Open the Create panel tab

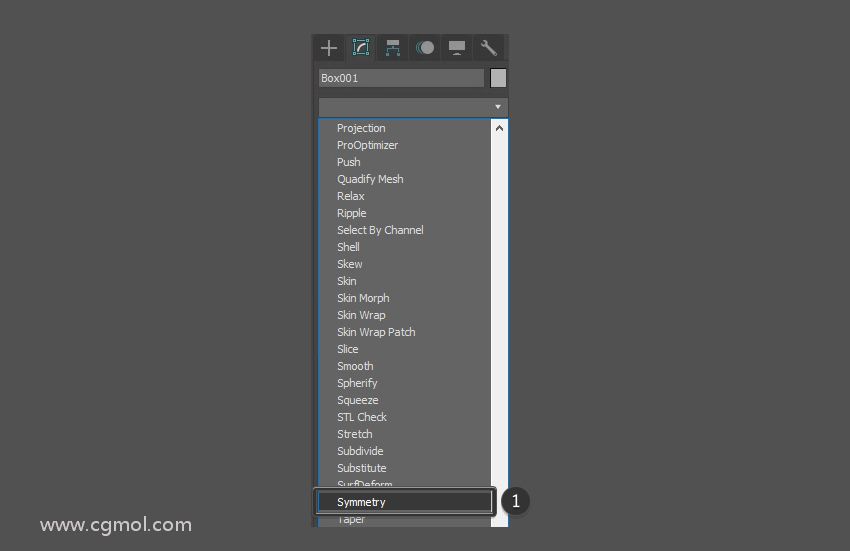(329, 48)
